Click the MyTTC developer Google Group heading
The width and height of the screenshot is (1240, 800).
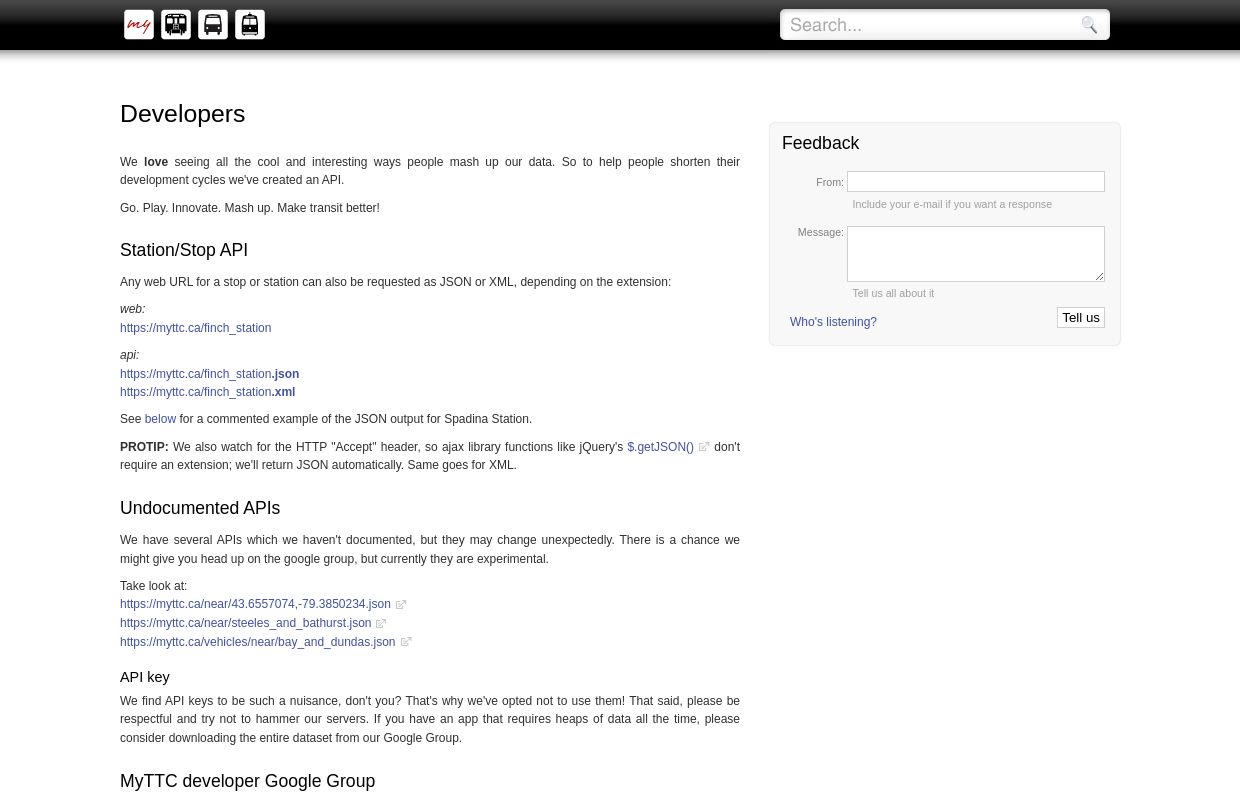tap(248, 781)
